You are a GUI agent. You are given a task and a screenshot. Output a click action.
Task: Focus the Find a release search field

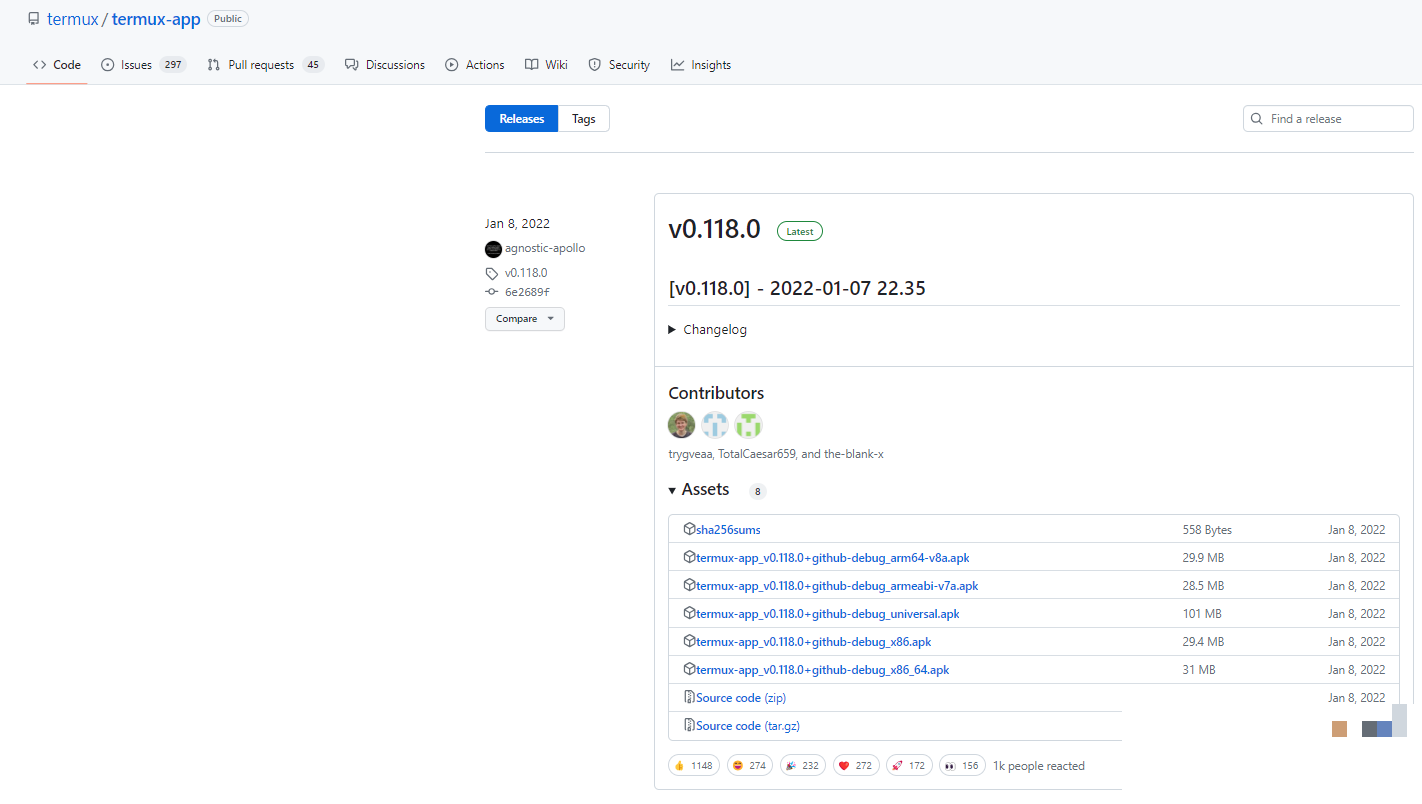(1328, 119)
